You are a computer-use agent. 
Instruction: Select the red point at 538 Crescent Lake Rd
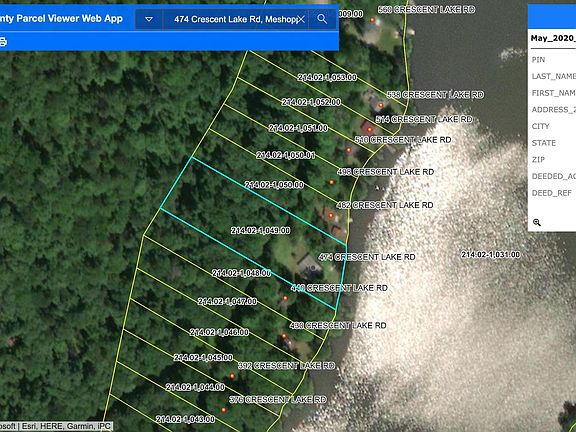(x=381, y=105)
